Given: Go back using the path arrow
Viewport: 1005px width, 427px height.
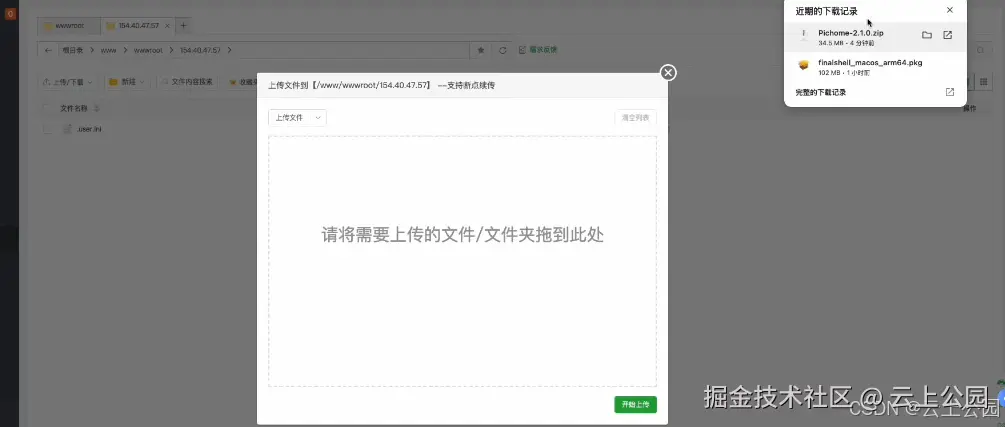Looking at the screenshot, I should coord(48,50).
